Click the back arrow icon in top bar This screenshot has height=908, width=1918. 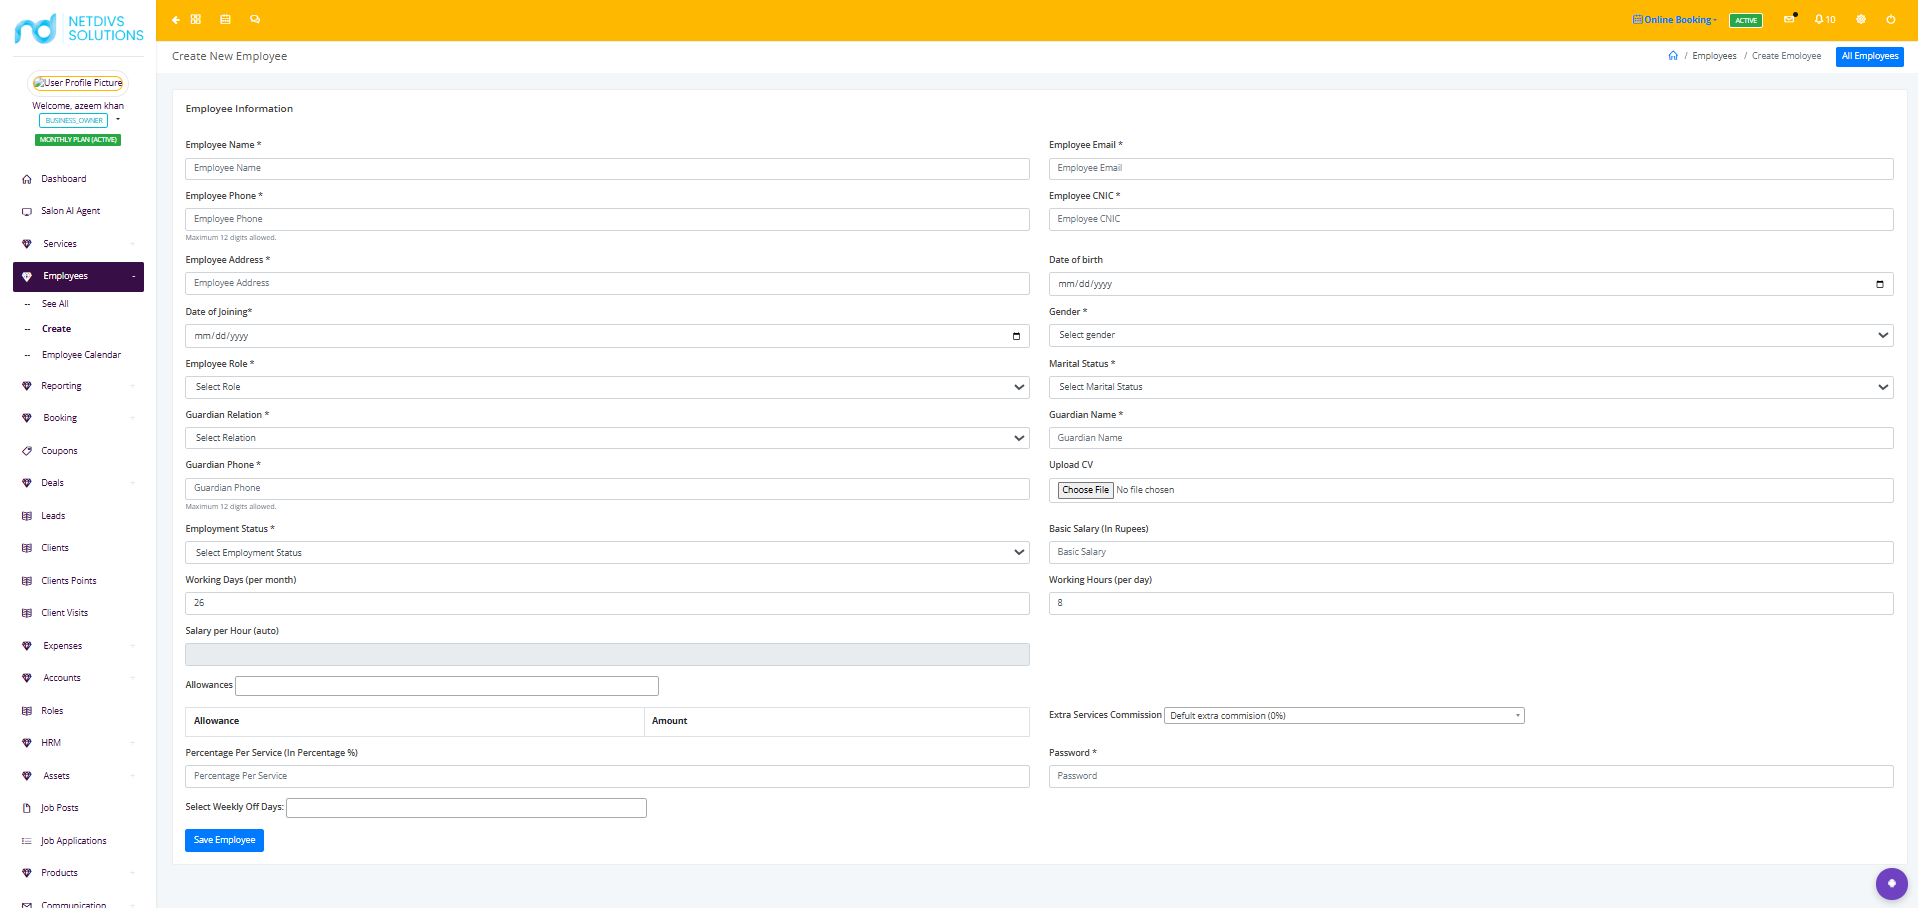(x=176, y=20)
